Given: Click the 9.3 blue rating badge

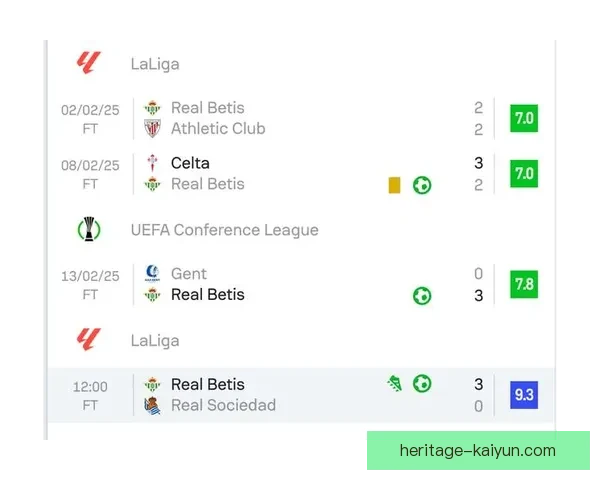Looking at the screenshot, I should coord(523,395).
